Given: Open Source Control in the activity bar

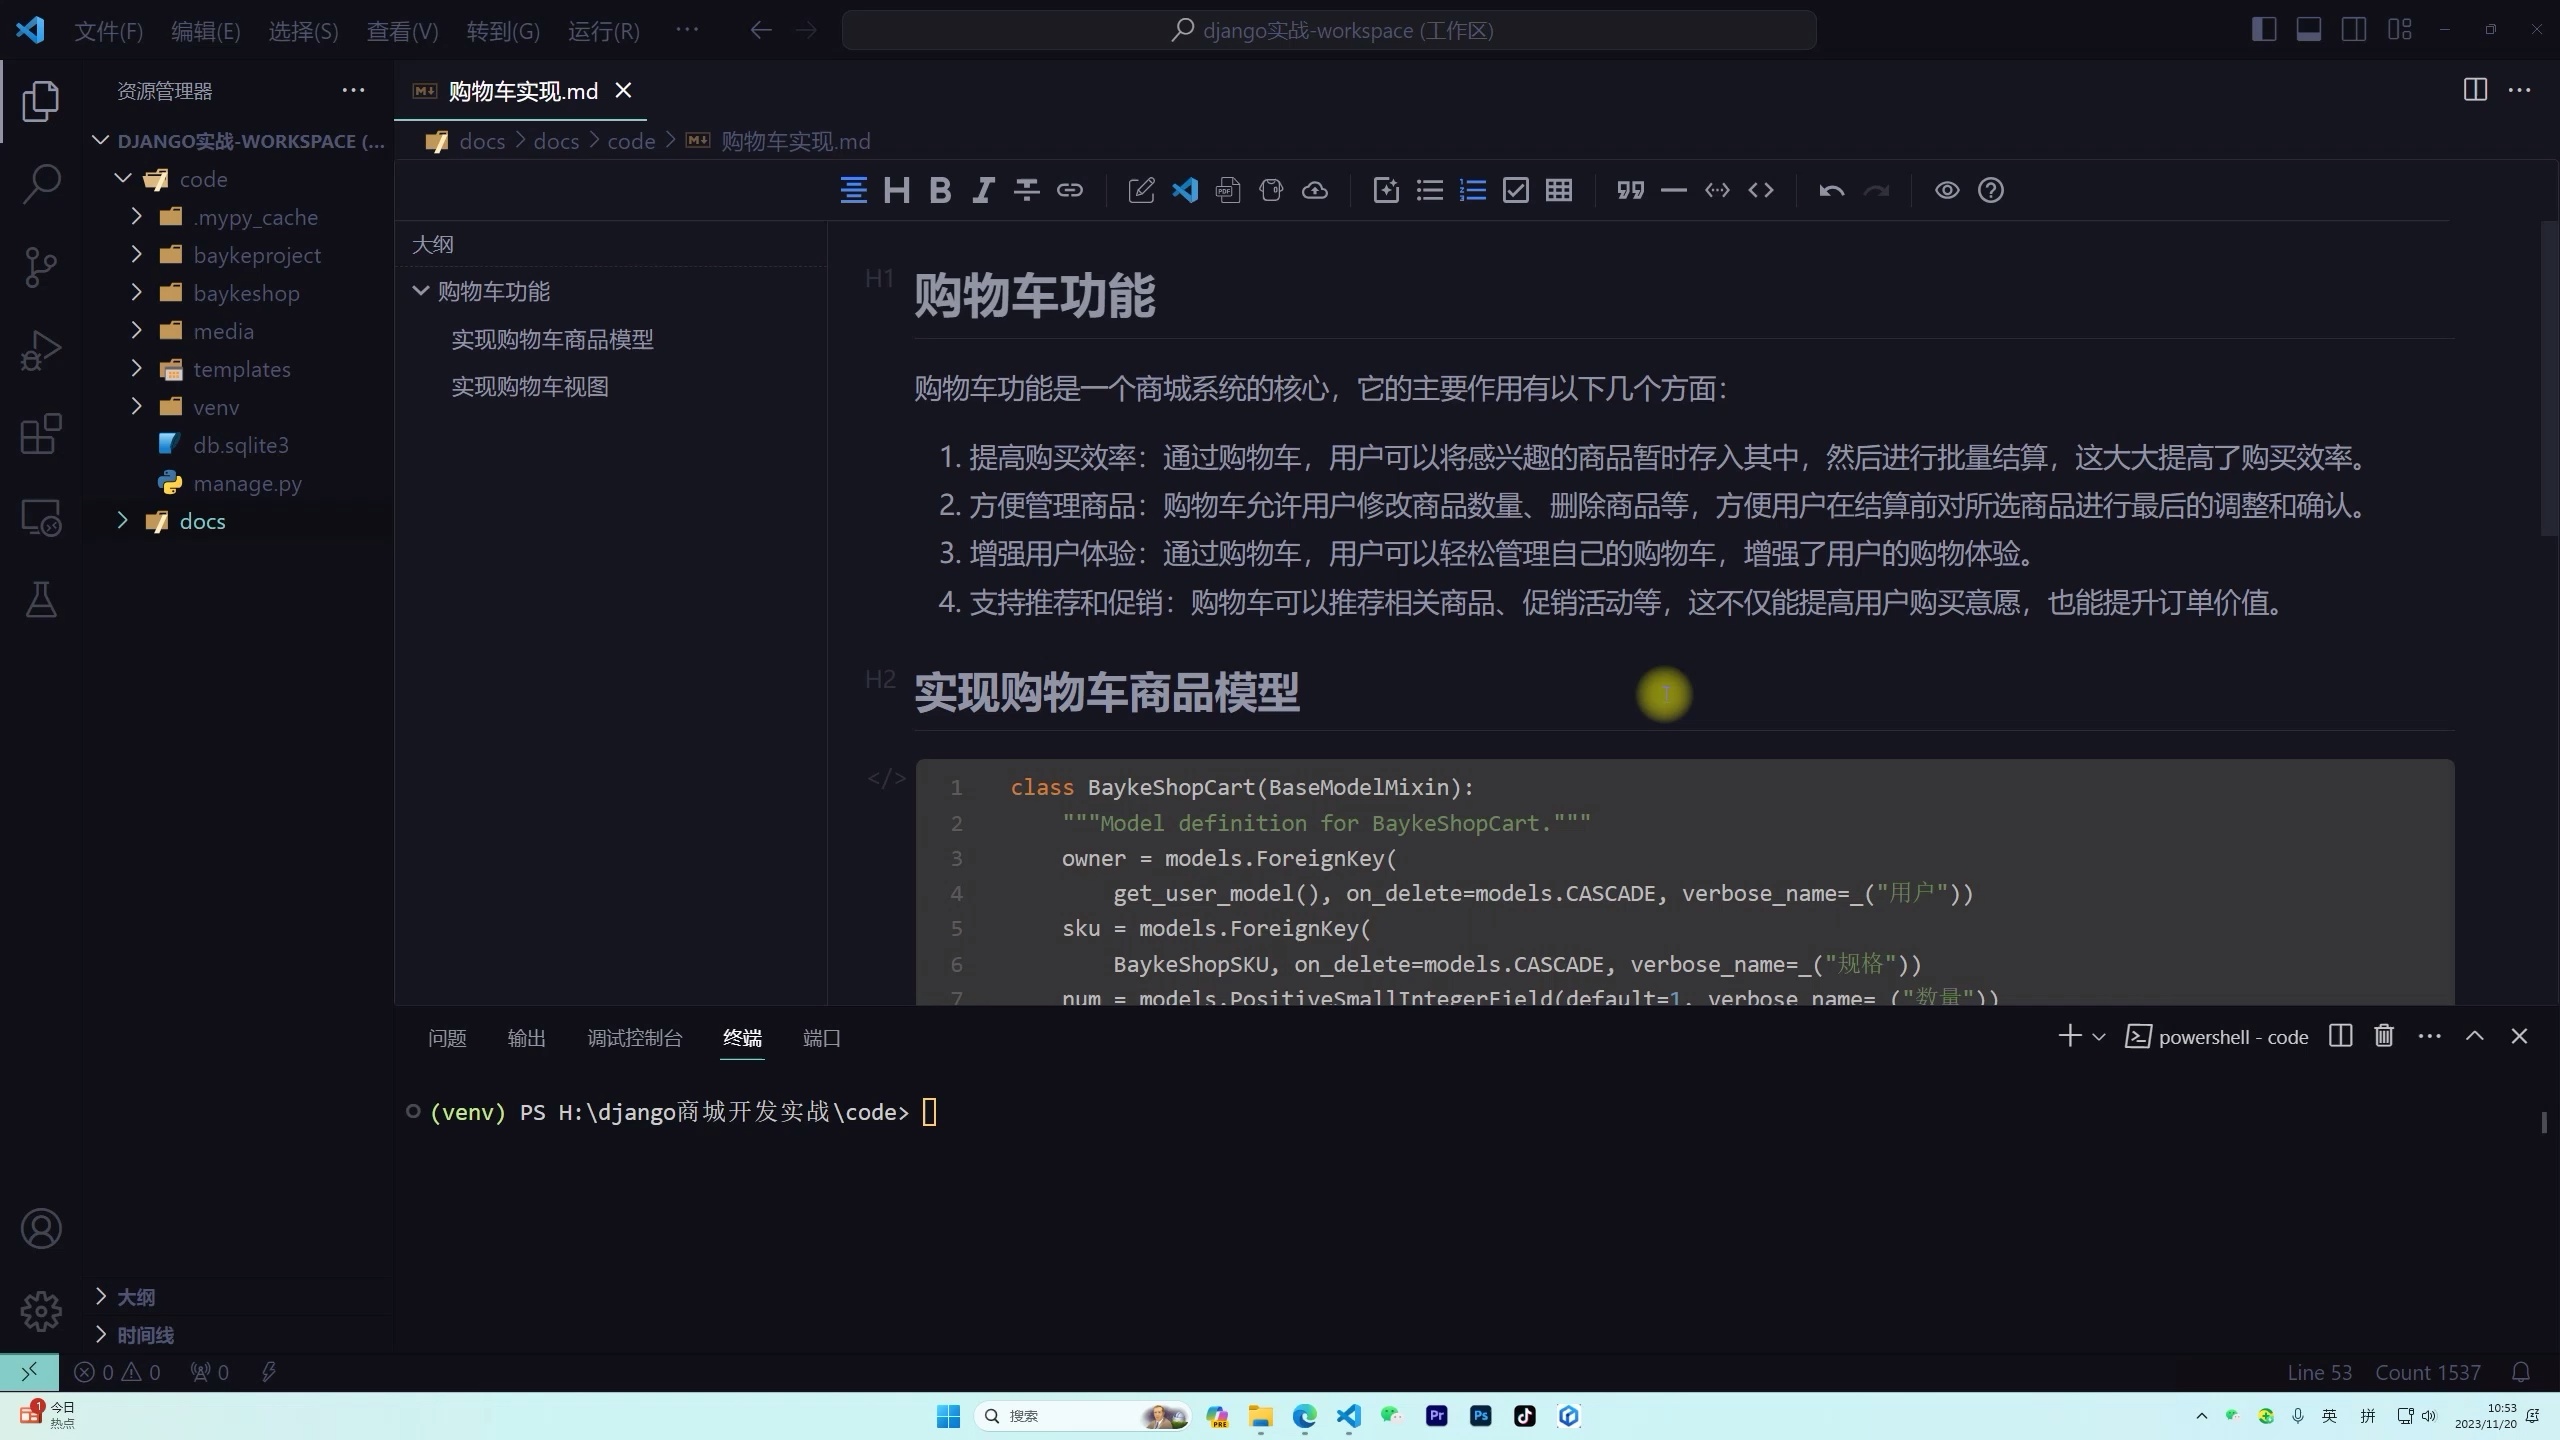Looking at the screenshot, I should click(x=41, y=267).
